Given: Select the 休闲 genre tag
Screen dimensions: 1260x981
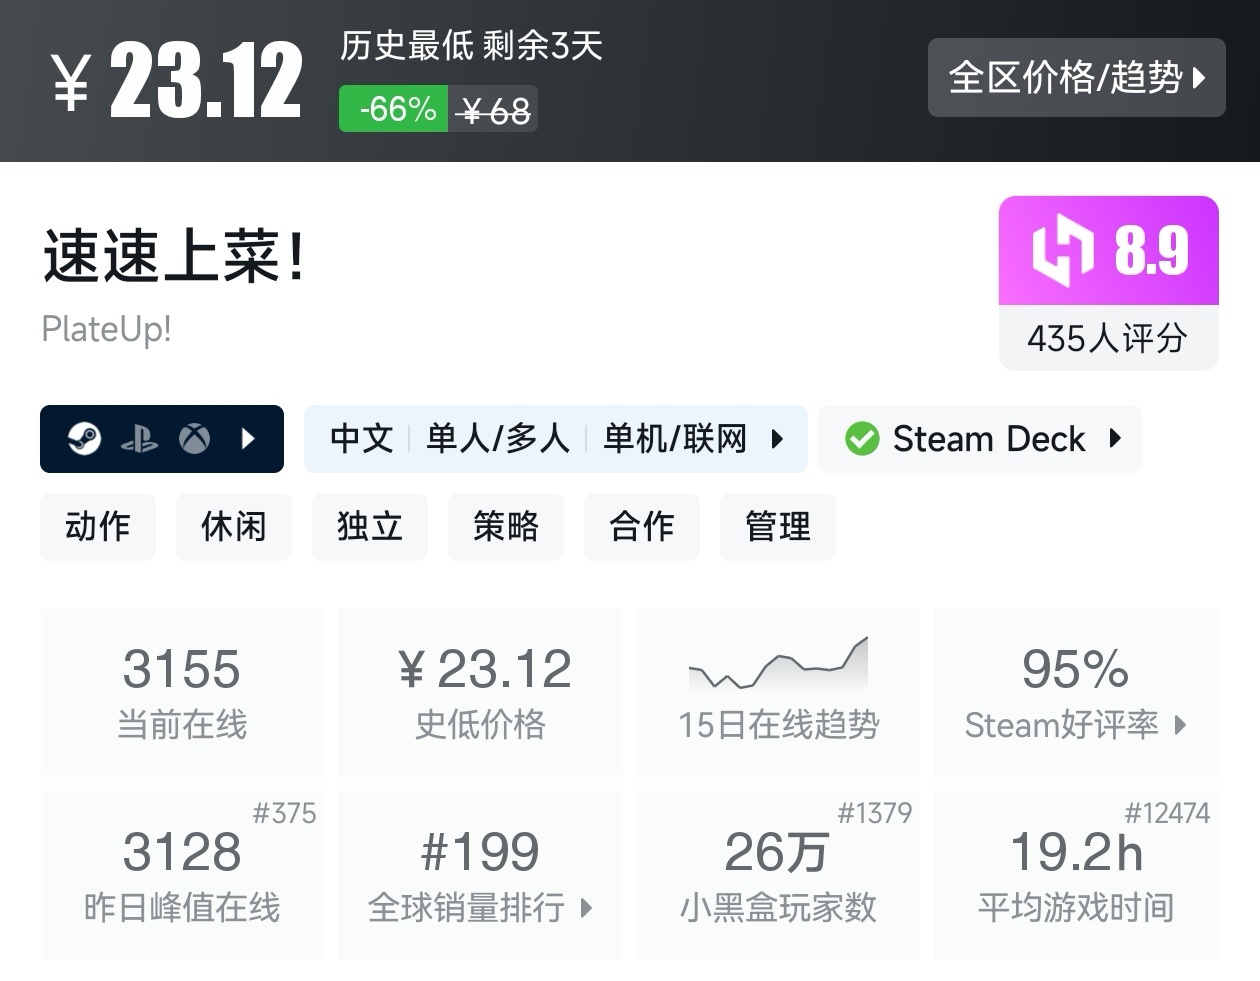Looking at the screenshot, I should point(234,526).
